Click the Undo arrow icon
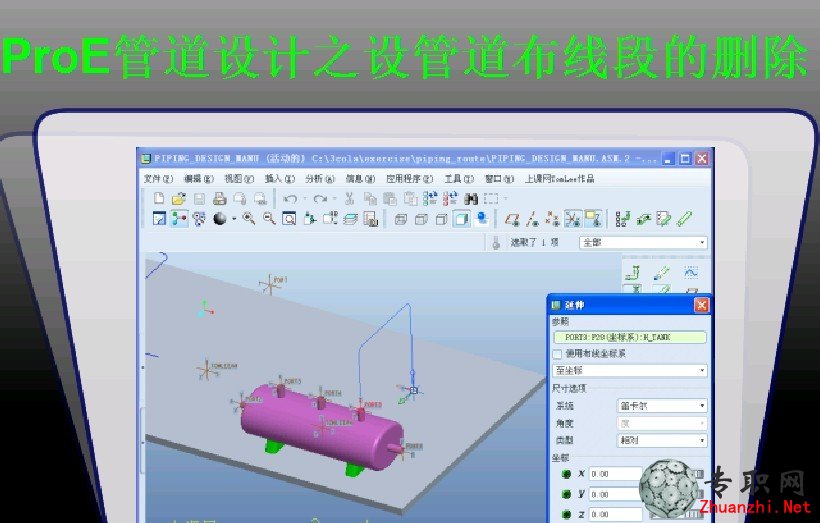 [x=291, y=199]
